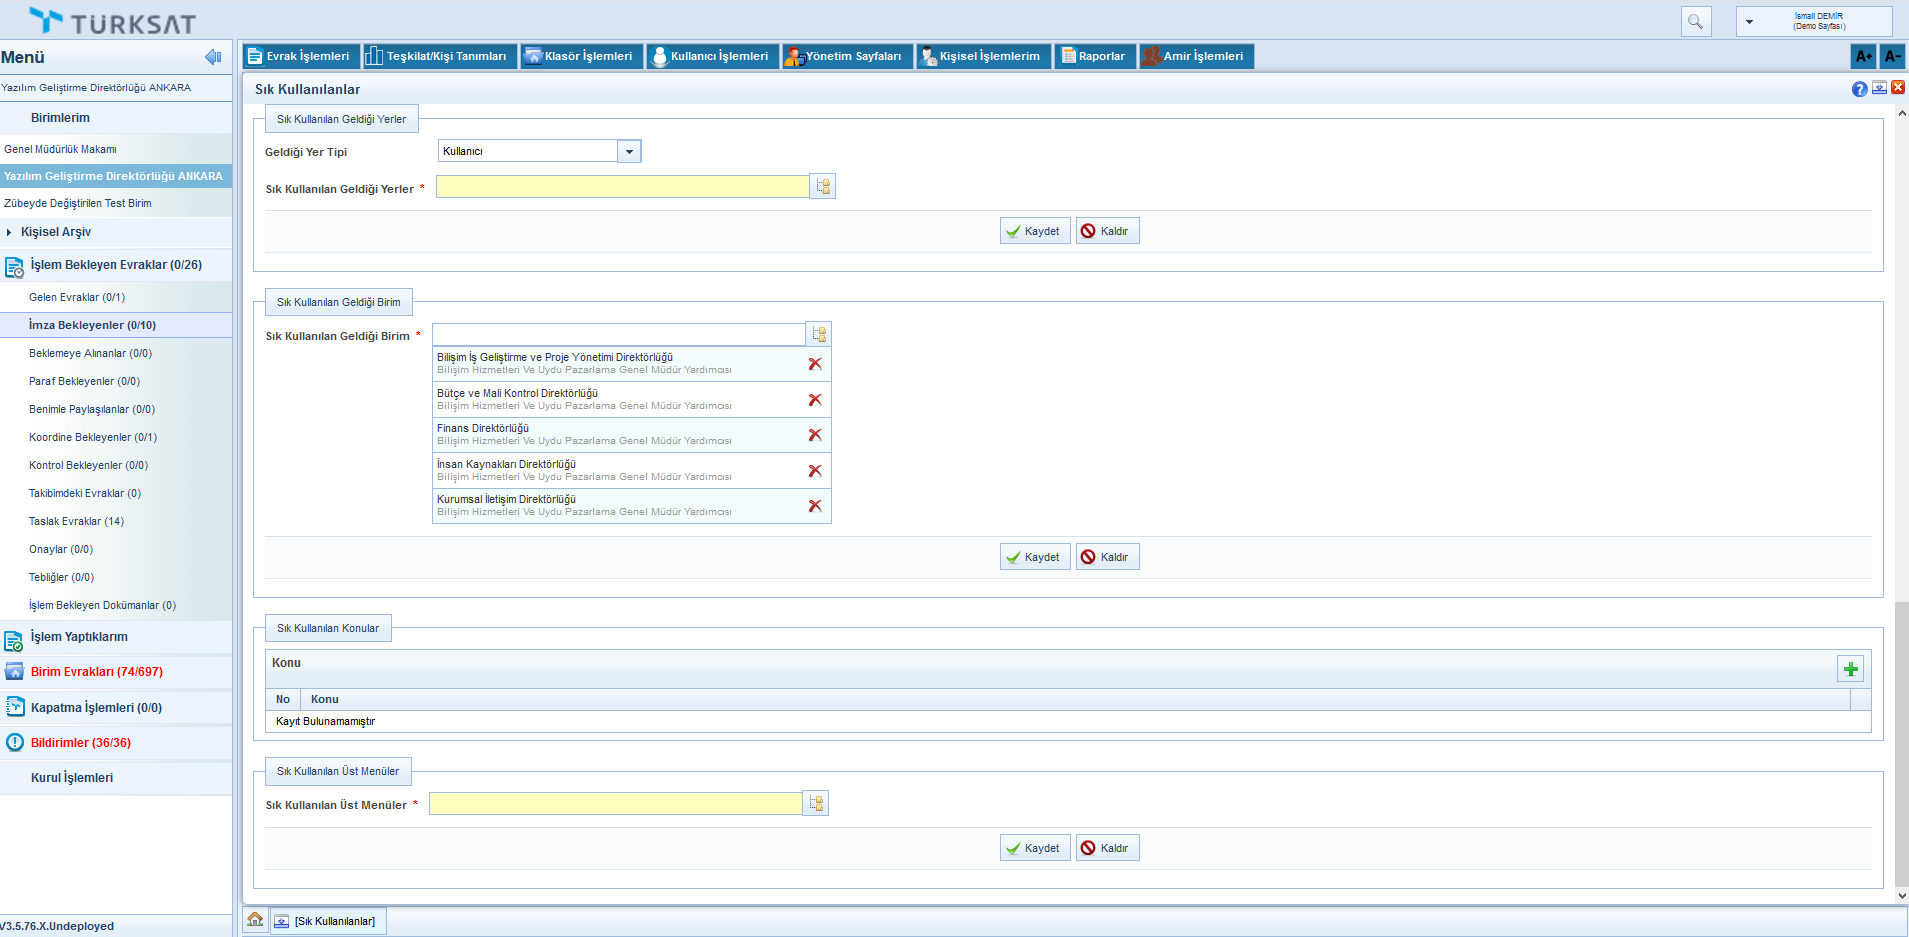Image resolution: width=1909 pixels, height=937 pixels.
Task: Open İmza Bekleyenler (0/10) list
Action: coord(92,325)
